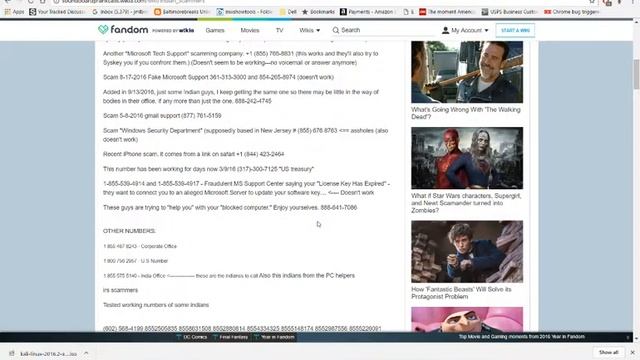This screenshot has height=360, width=640.
Task: Click the "U.S Number" line
Action: (136, 261)
